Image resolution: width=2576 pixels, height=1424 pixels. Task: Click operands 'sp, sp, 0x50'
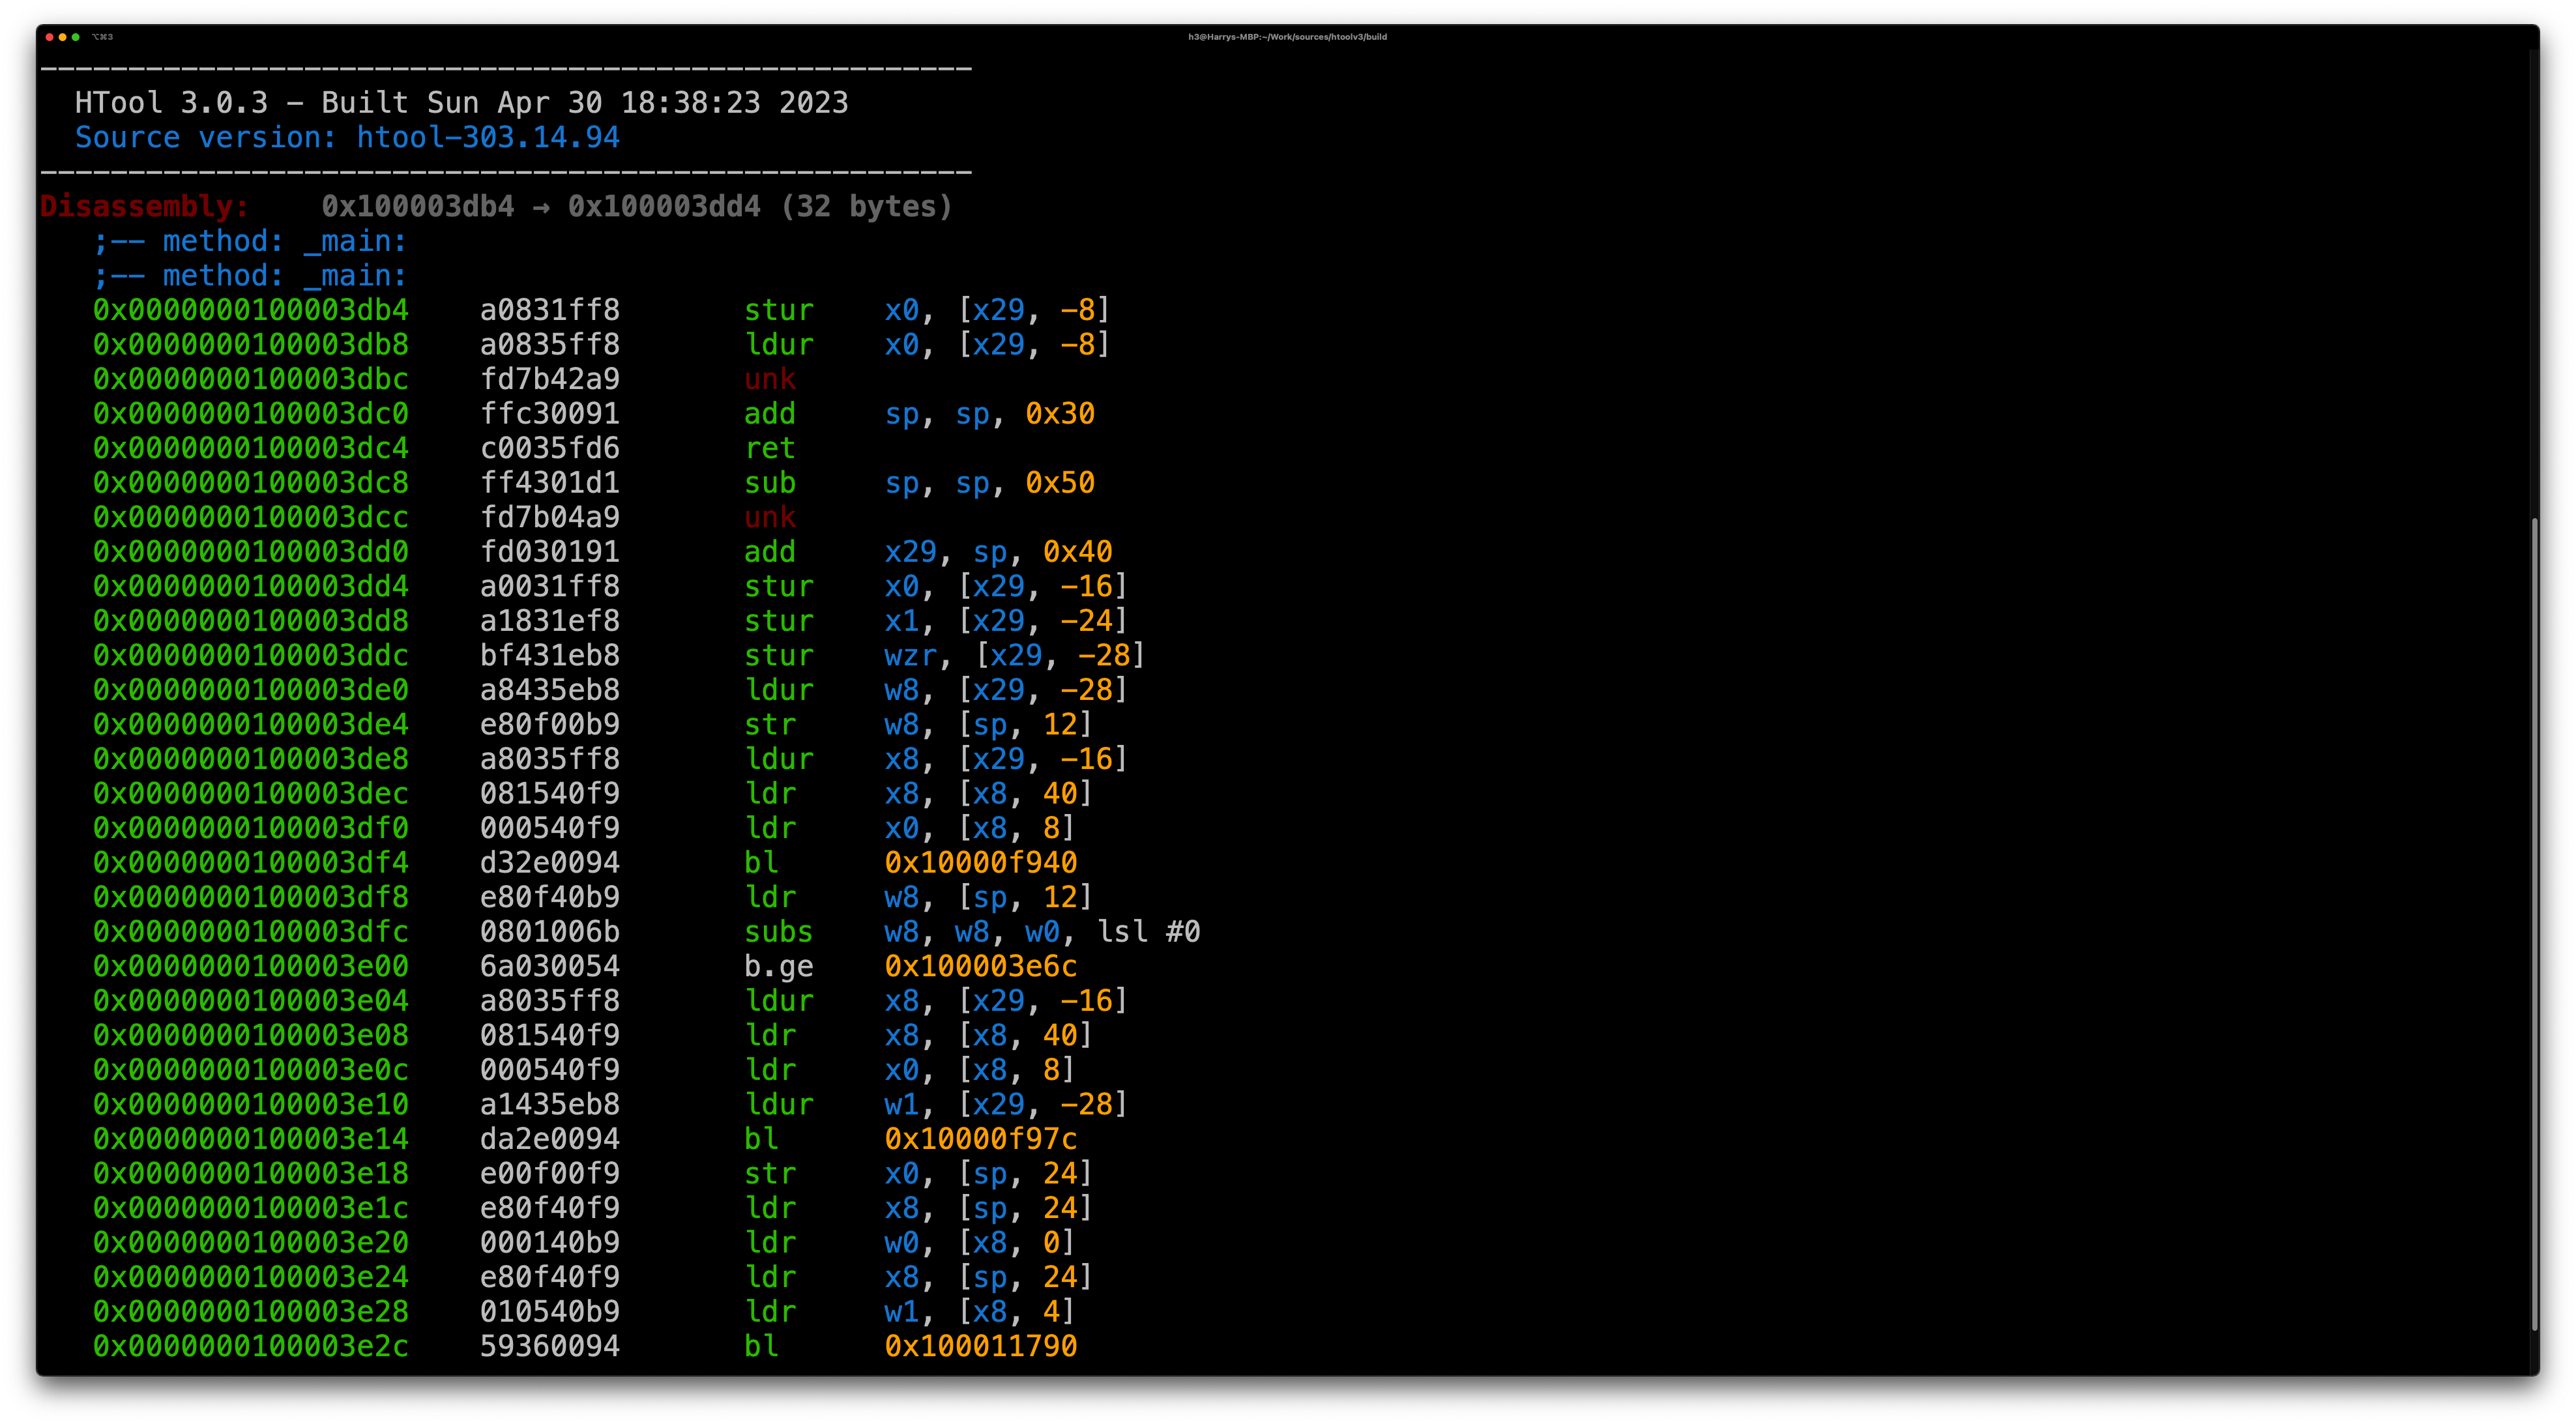coord(990,483)
